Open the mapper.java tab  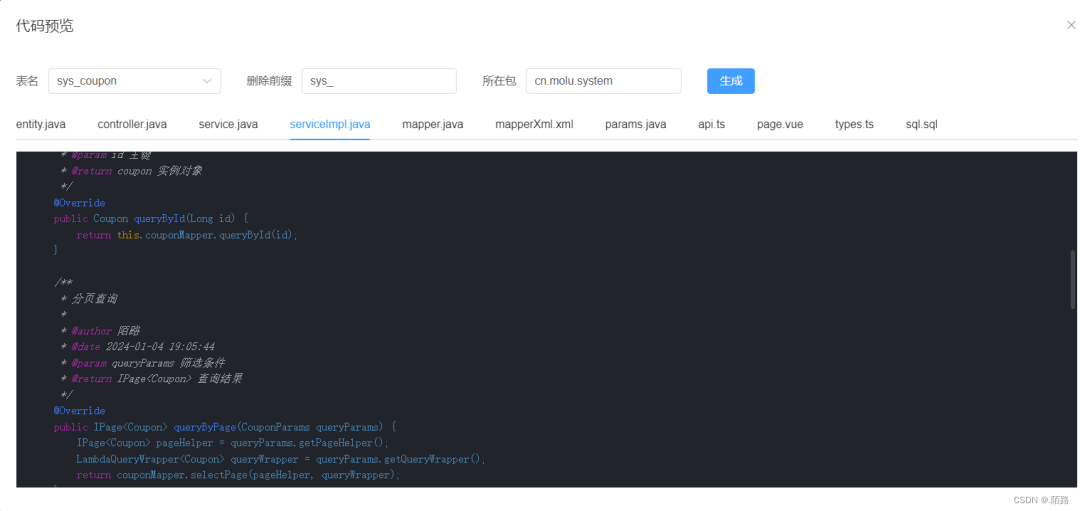(x=433, y=125)
